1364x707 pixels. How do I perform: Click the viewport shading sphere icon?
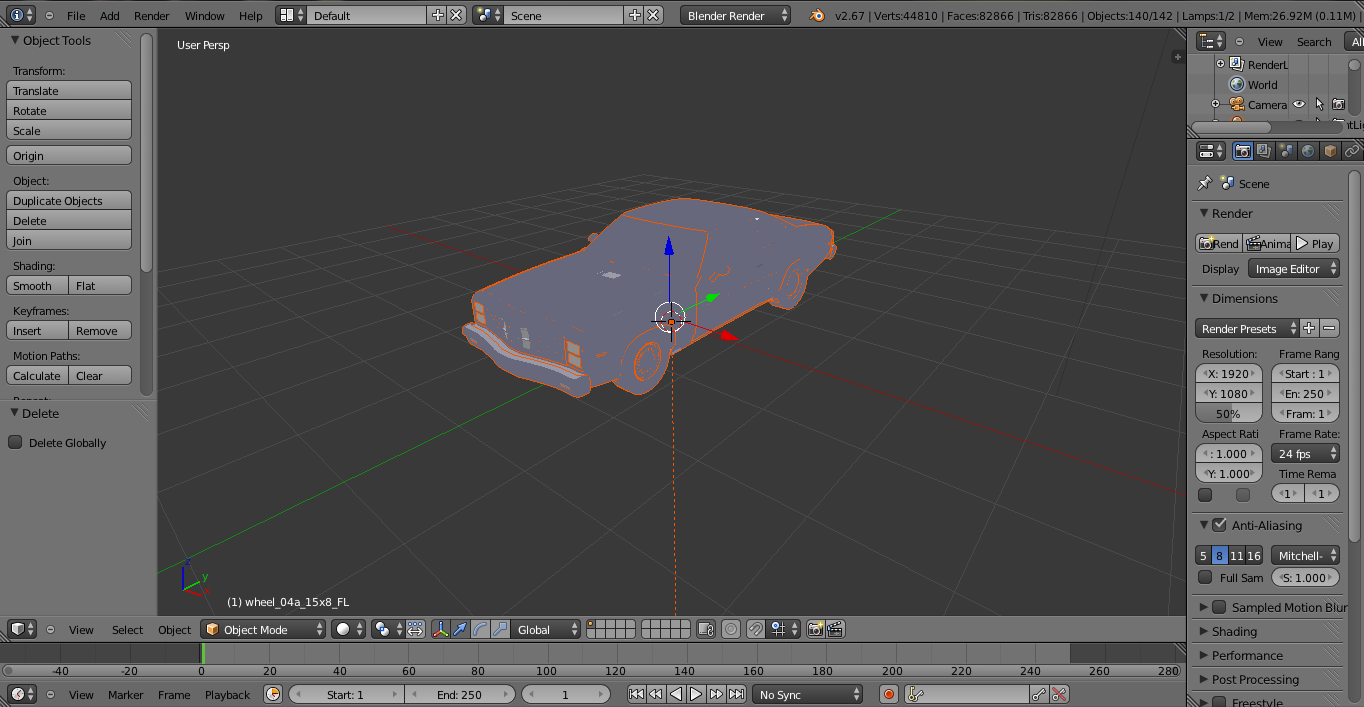[349, 629]
